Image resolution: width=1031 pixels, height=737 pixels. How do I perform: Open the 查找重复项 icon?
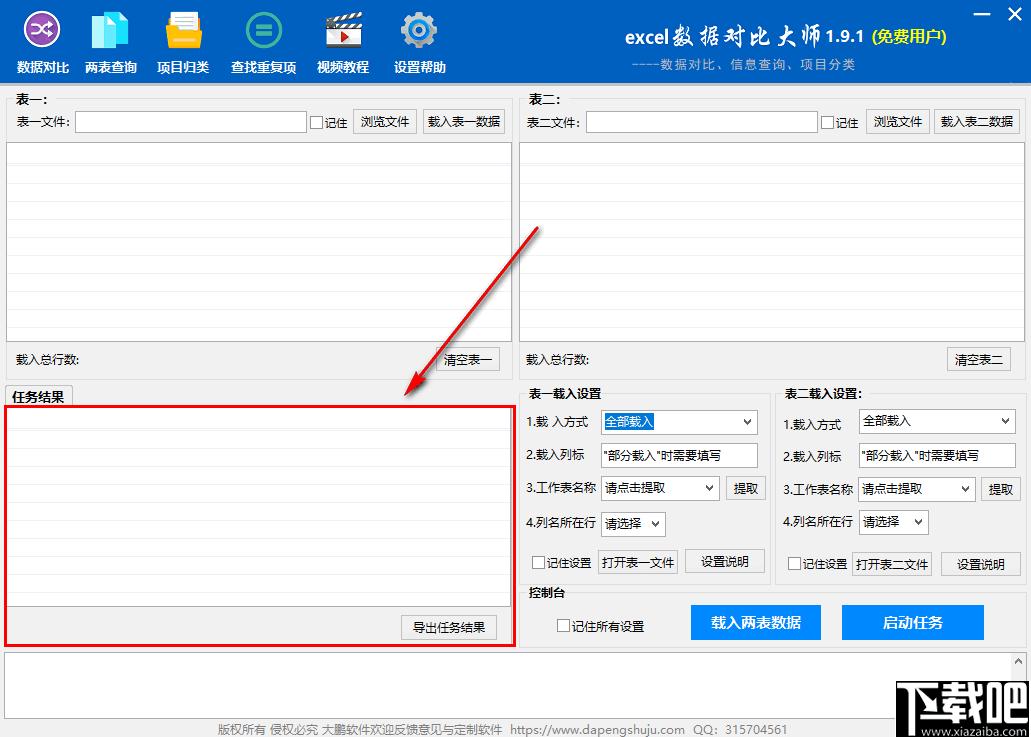point(264,30)
